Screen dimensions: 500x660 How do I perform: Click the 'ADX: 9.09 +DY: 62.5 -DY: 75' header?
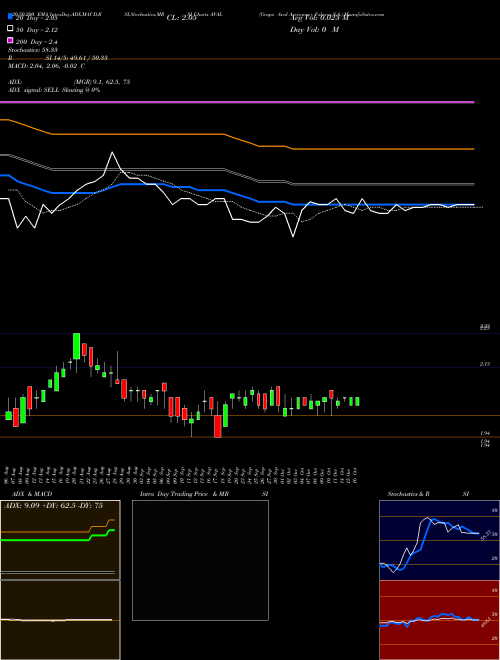click(53, 506)
